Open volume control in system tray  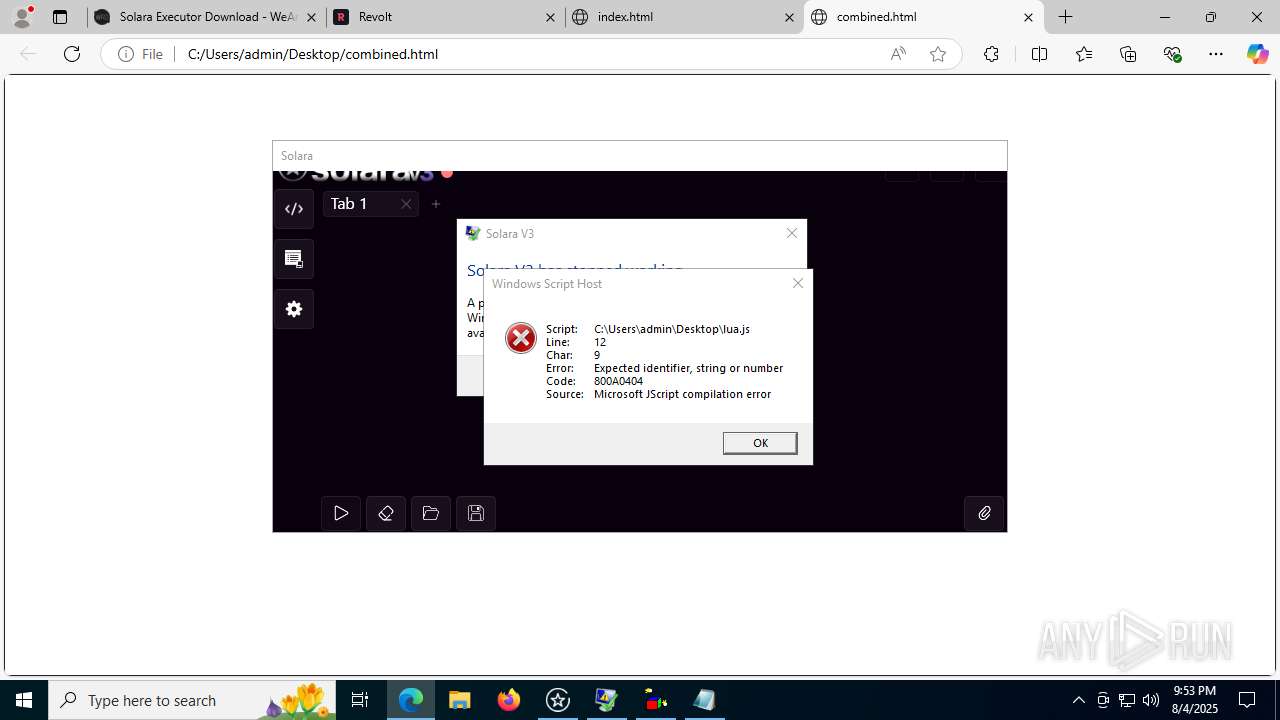(x=1151, y=700)
